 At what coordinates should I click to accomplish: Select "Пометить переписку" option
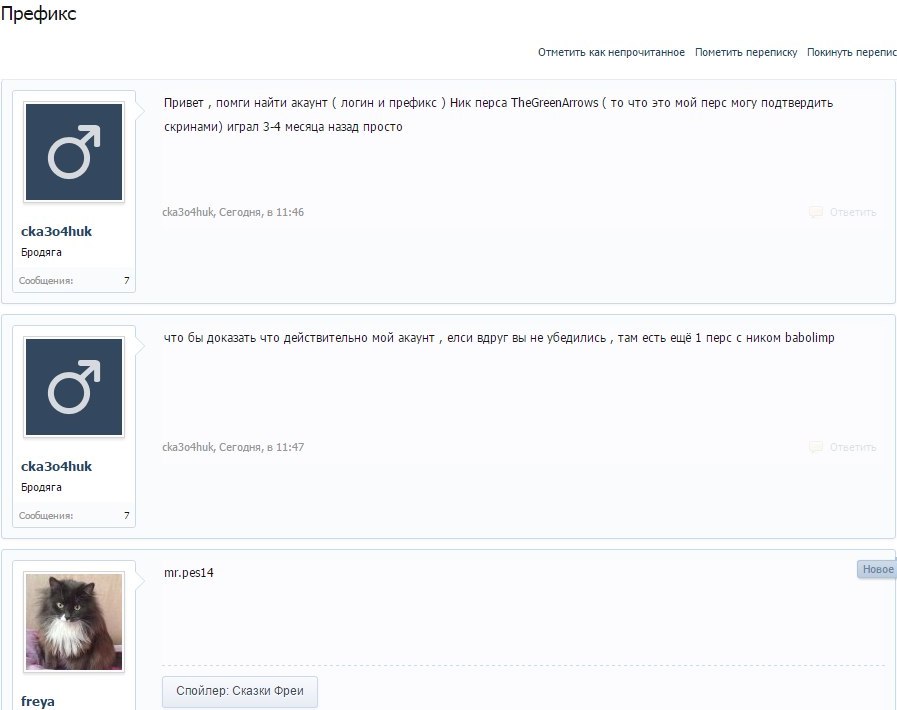pyautogui.click(x=746, y=52)
